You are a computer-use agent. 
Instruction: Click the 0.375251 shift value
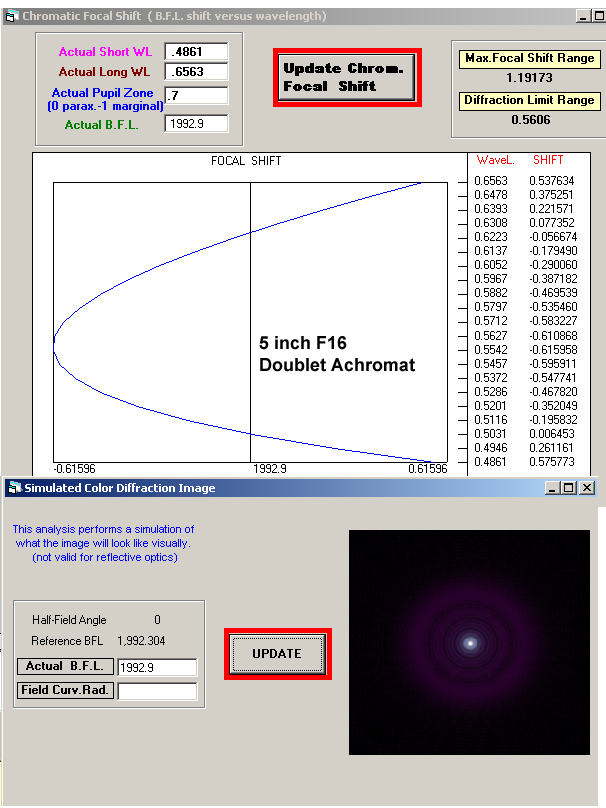click(x=551, y=195)
